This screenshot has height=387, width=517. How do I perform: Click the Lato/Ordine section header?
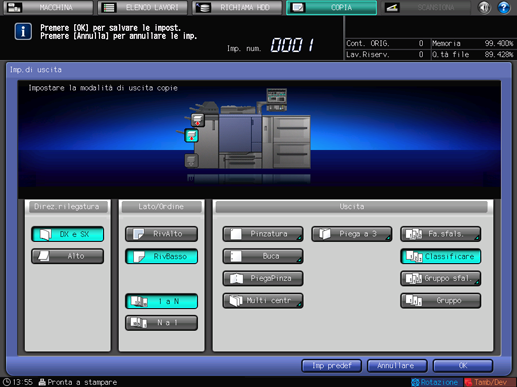[x=161, y=207]
